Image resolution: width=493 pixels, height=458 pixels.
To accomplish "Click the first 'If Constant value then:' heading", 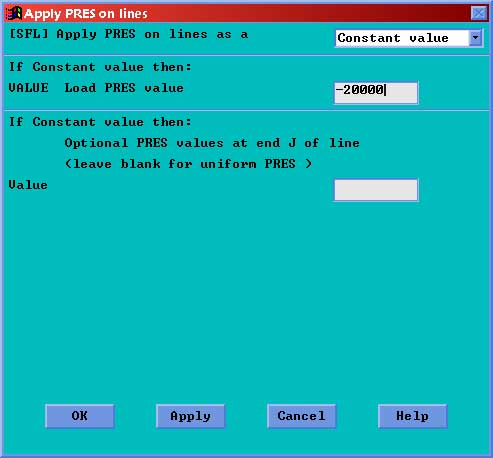I will pyautogui.click(x=100, y=67).
